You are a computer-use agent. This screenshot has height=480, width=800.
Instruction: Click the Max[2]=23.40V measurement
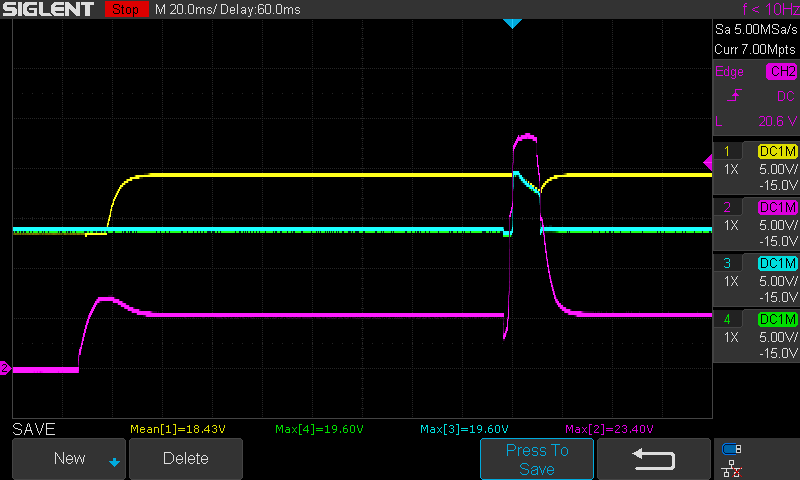pos(609,429)
